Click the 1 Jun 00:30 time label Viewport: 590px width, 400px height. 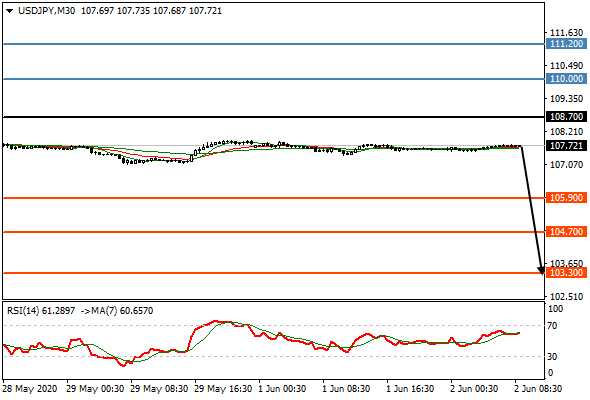(282, 389)
